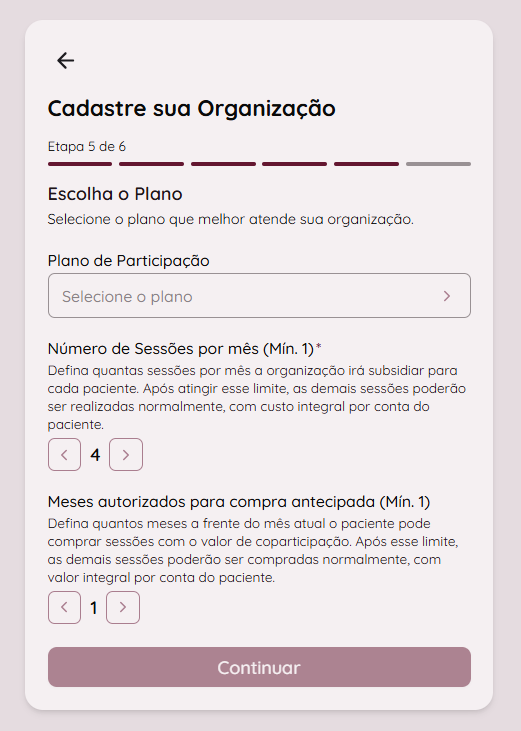Click the 'Etapa 5 de 6' step label
The image size is (521, 731).
(x=87, y=146)
